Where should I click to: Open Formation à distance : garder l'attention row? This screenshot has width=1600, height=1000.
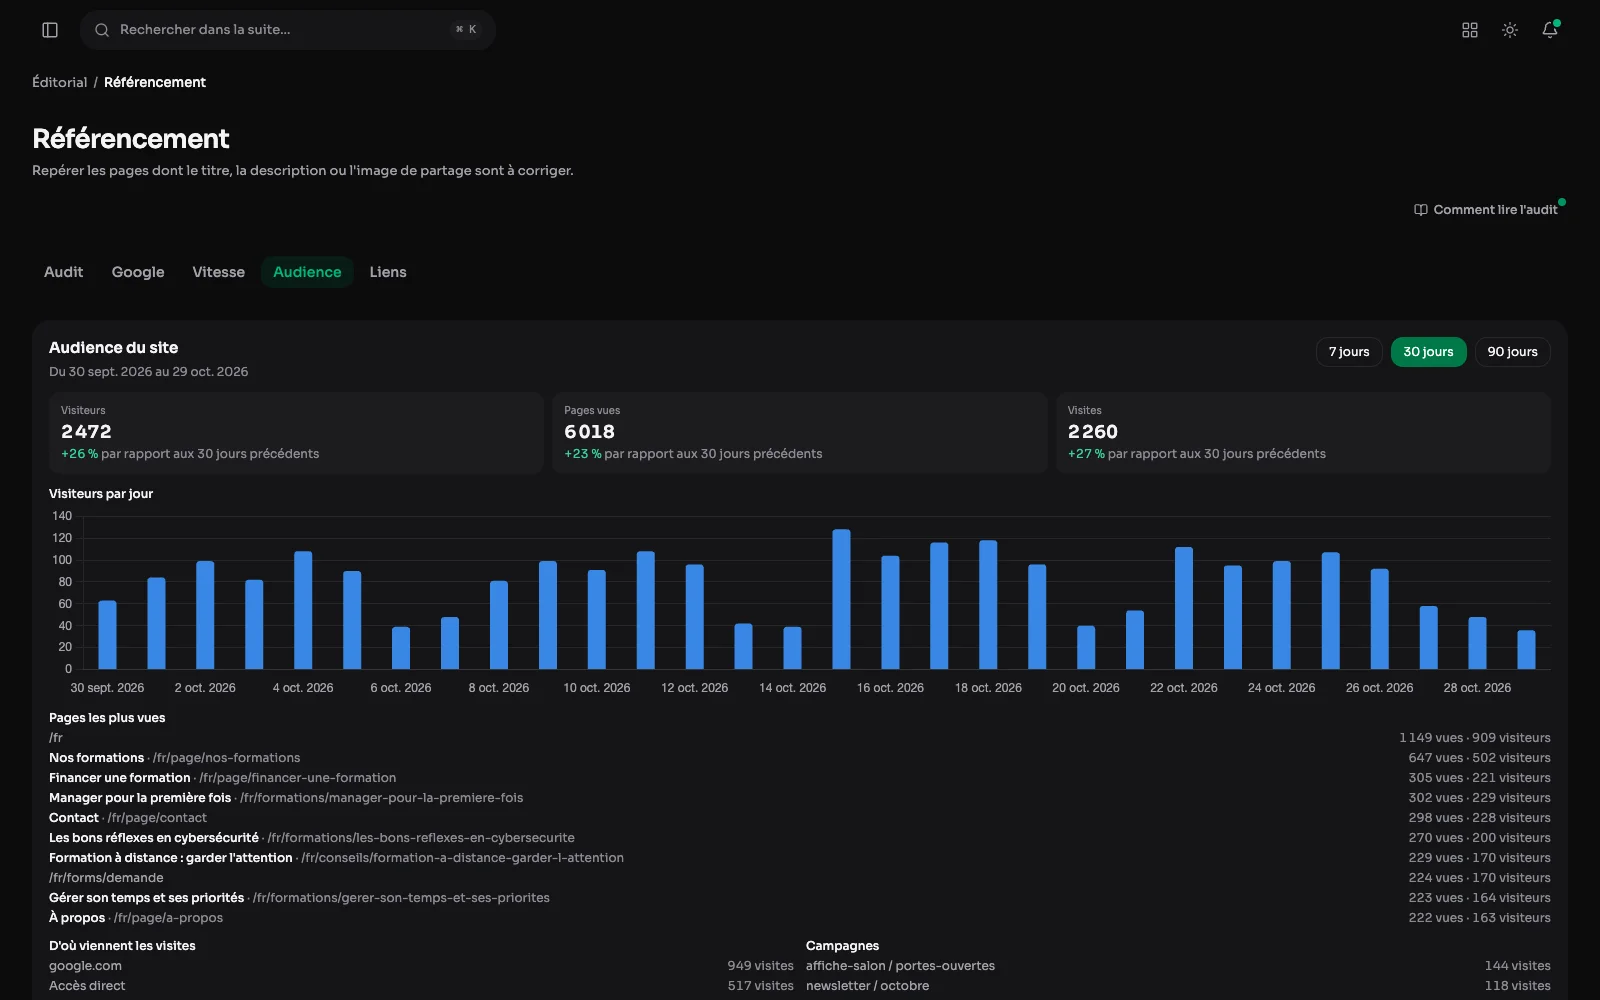point(800,858)
